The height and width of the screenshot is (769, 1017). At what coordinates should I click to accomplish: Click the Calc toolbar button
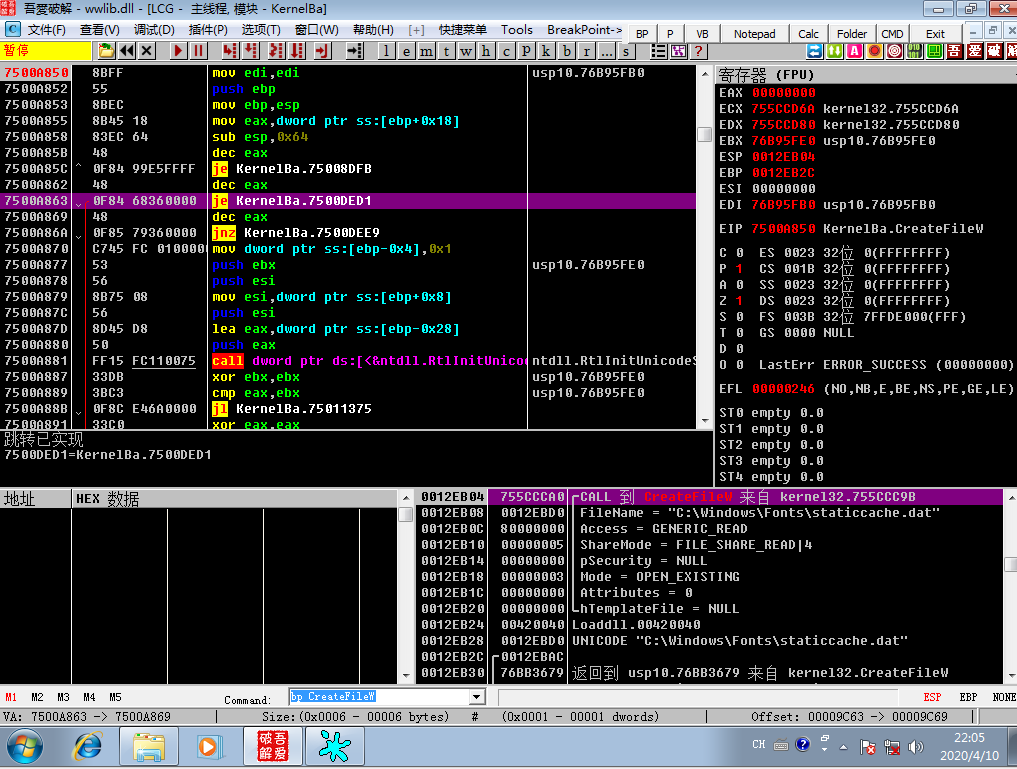tap(808, 34)
